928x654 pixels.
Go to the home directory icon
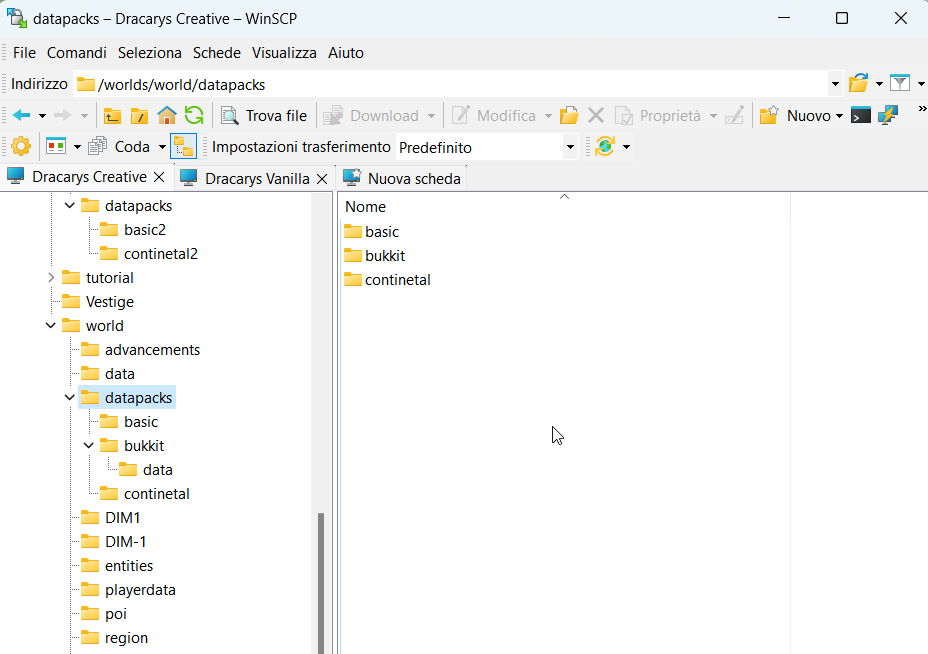pos(167,116)
